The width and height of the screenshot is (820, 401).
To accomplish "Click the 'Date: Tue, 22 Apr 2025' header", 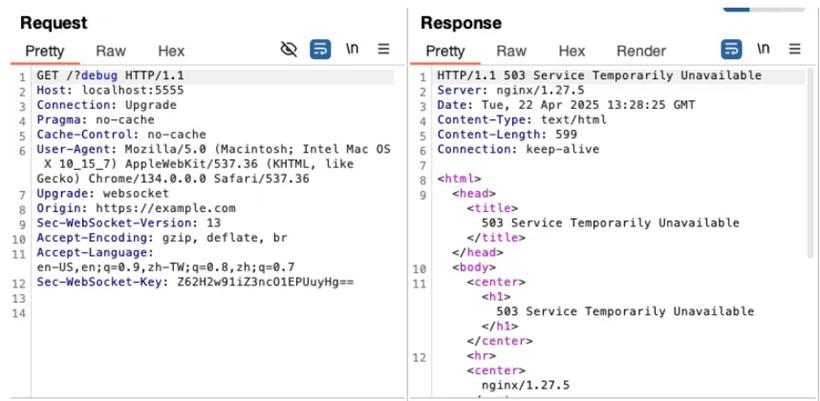I will pos(566,105).
